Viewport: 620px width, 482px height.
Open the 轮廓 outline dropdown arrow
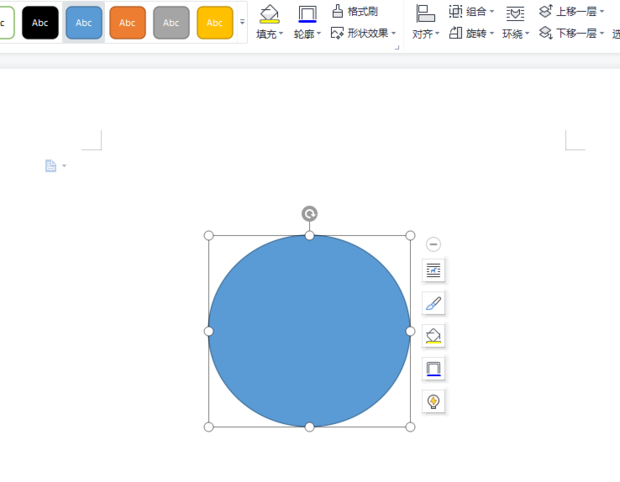click(319, 34)
